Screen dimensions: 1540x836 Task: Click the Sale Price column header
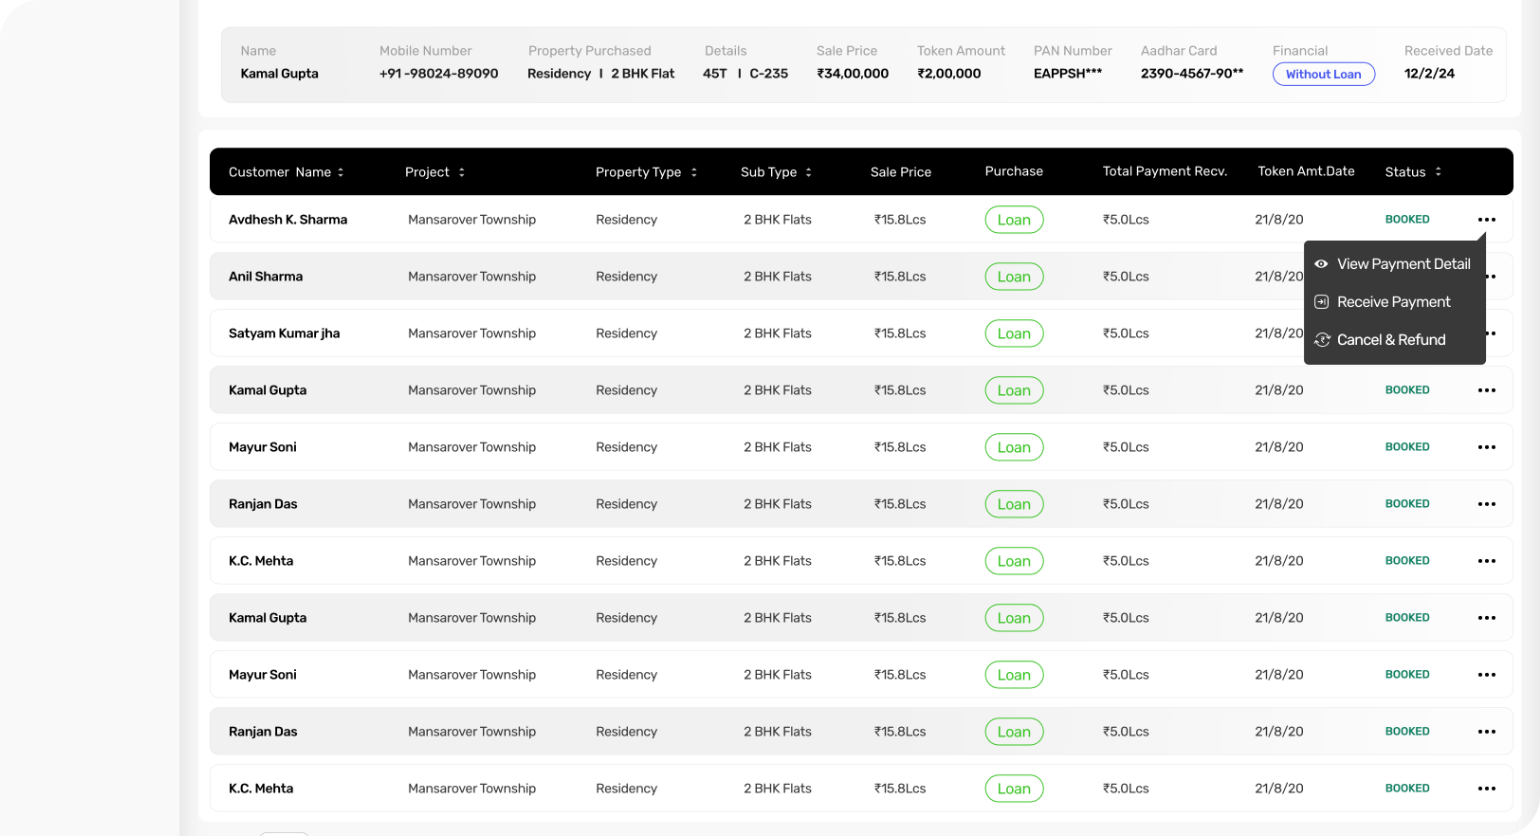coord(900,172)
